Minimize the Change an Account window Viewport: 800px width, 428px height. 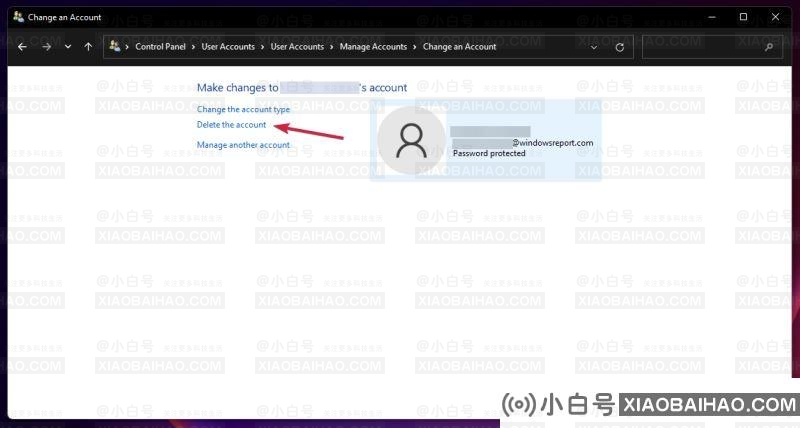[712, 17]
